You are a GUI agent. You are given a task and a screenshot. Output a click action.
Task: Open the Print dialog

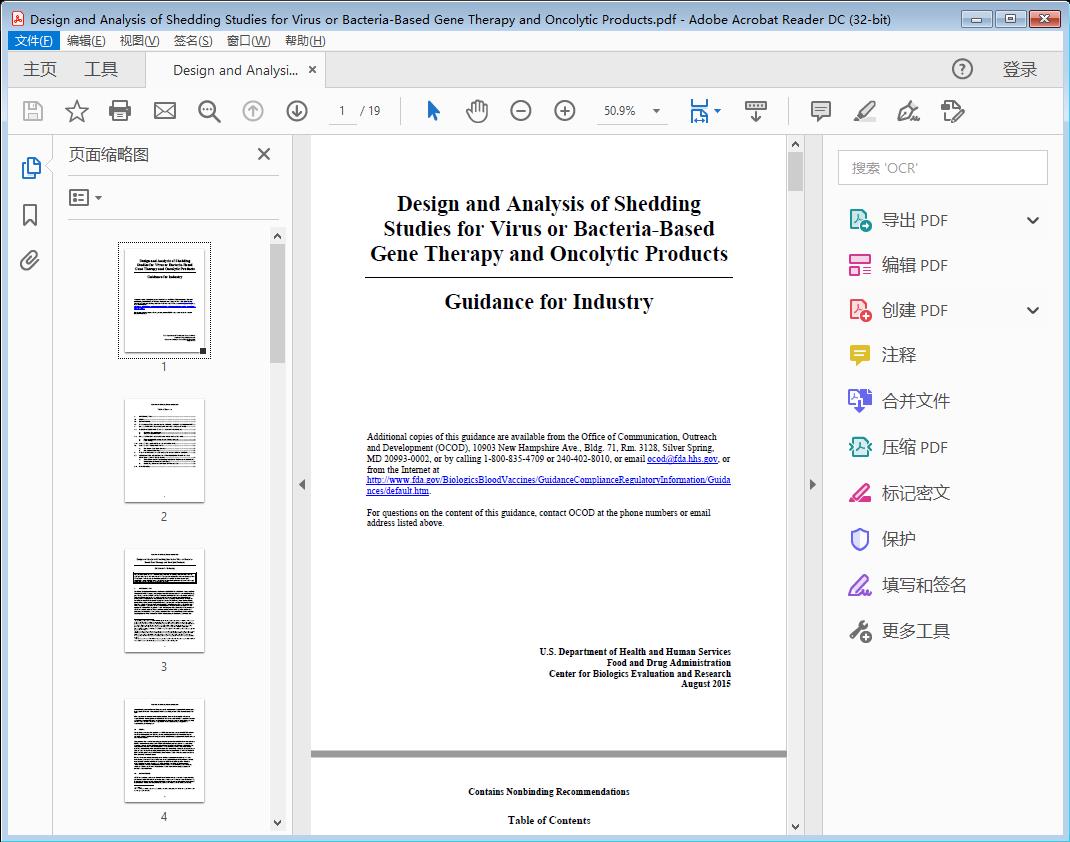[120, 110]
